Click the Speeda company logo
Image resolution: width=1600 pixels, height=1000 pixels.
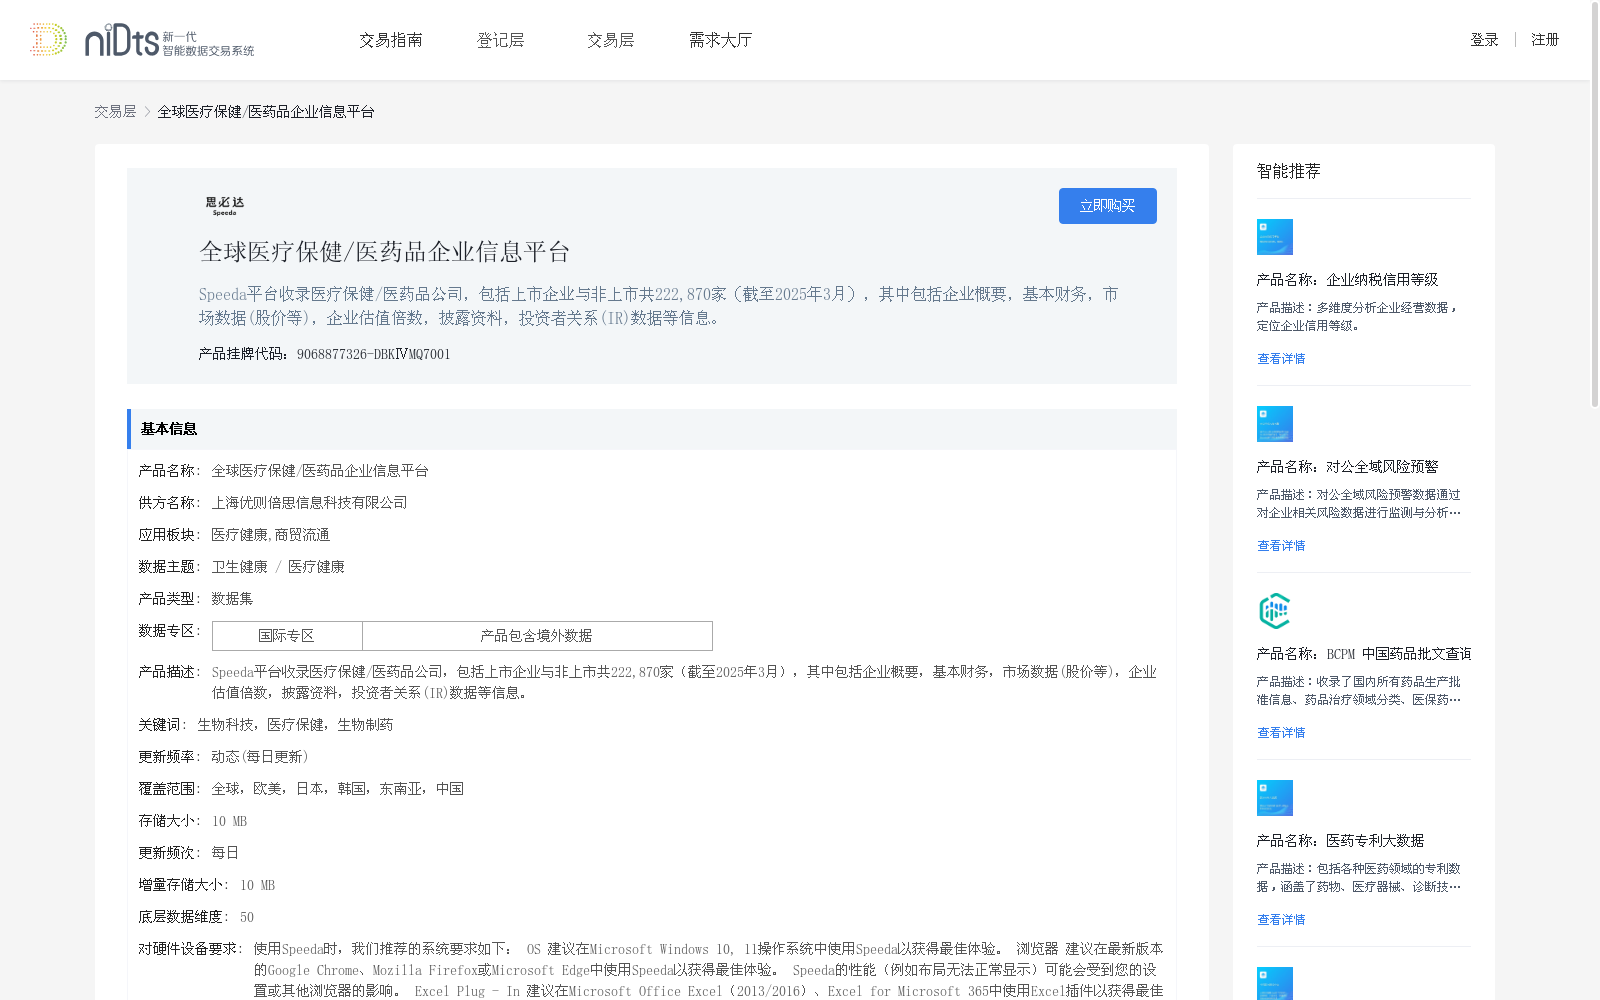[225, 206]
